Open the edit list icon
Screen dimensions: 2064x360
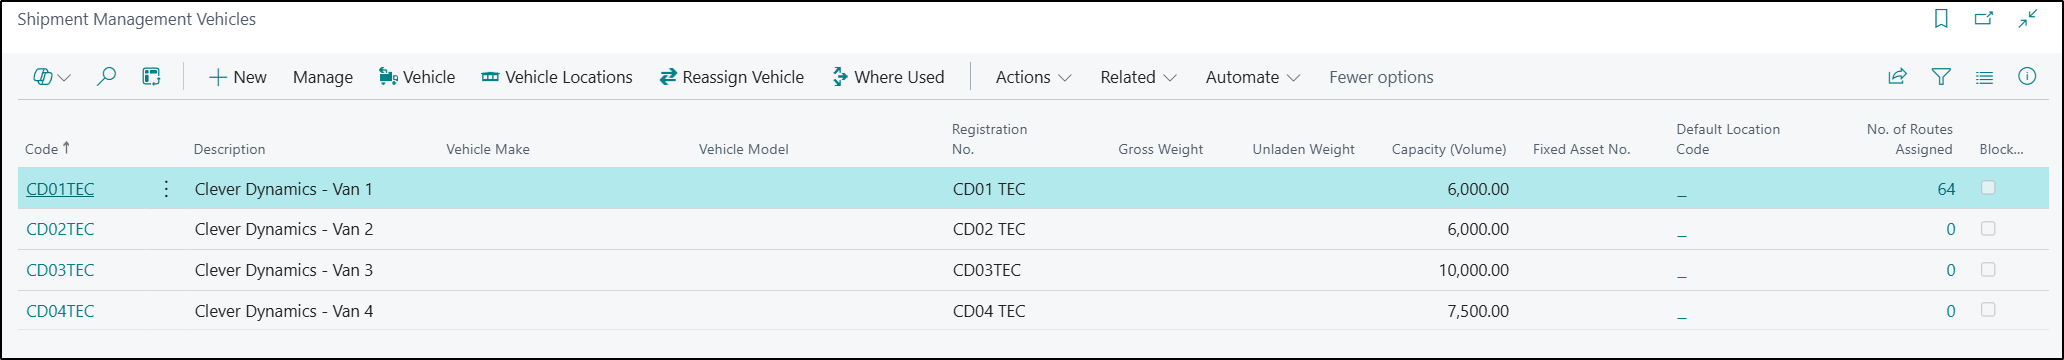pos(151,77)
